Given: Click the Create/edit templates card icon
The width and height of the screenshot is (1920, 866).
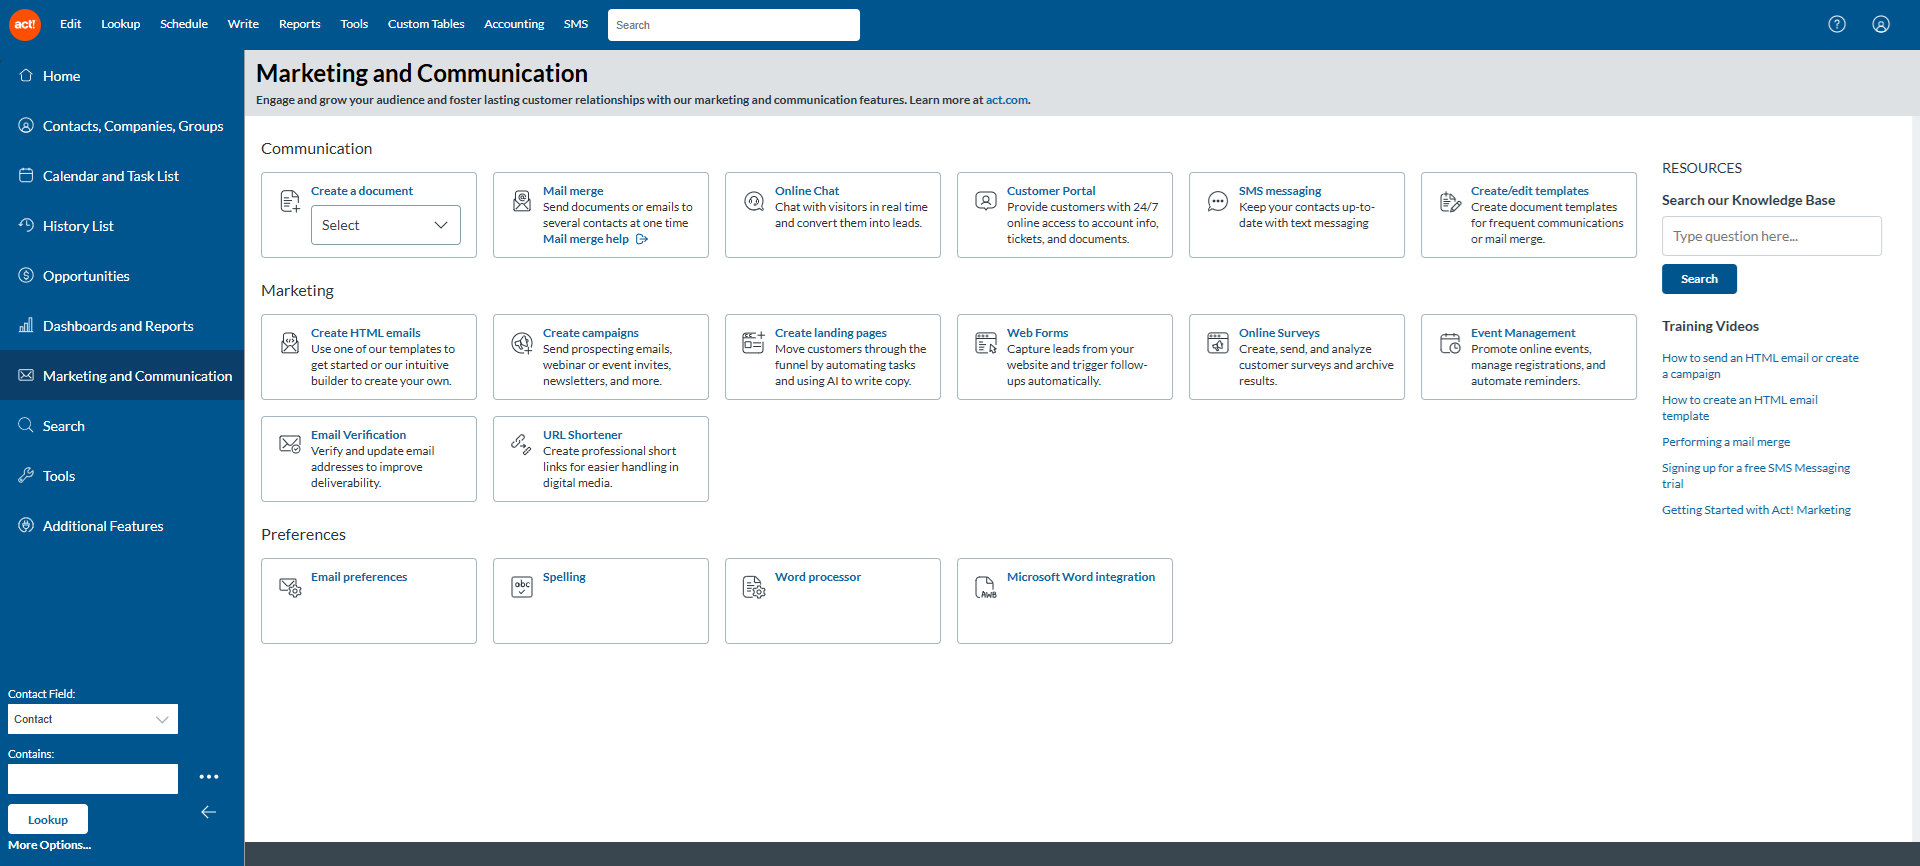Looking at the screenshot, I should 1450,201.
